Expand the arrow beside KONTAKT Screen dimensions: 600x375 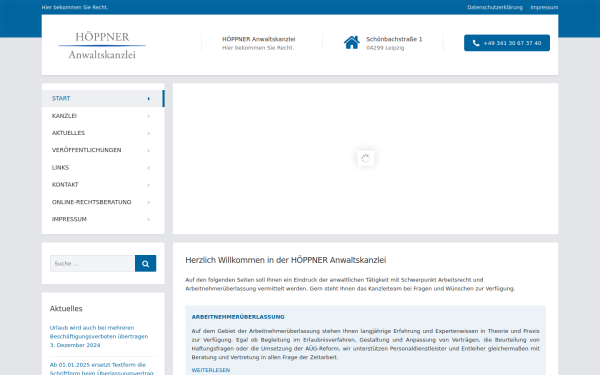[x=148, y=185]
